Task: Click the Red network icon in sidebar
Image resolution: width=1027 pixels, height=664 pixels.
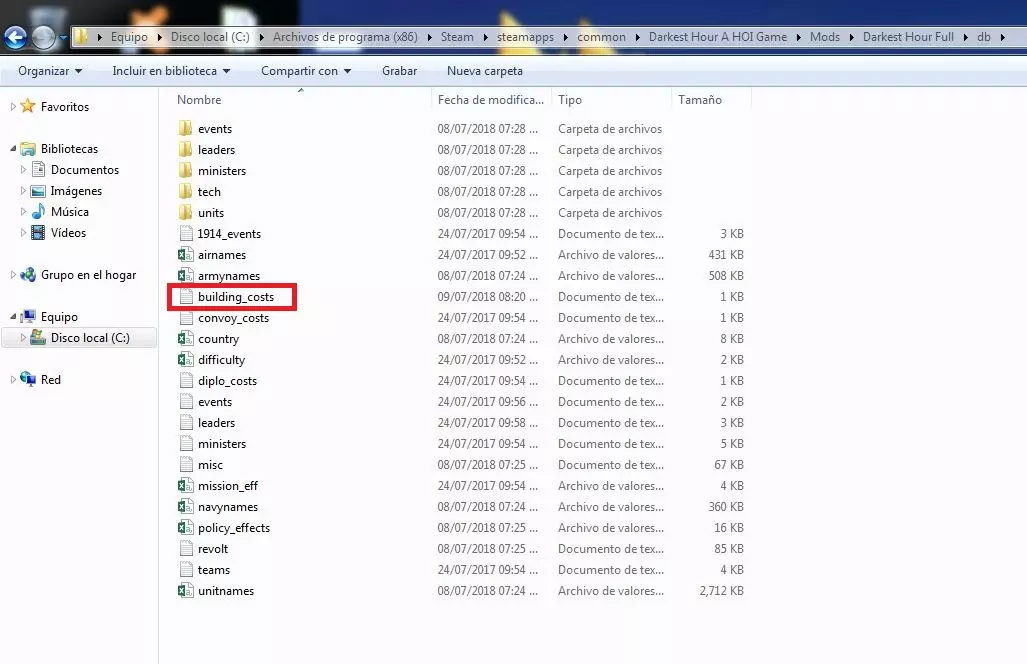Action: 28,379
